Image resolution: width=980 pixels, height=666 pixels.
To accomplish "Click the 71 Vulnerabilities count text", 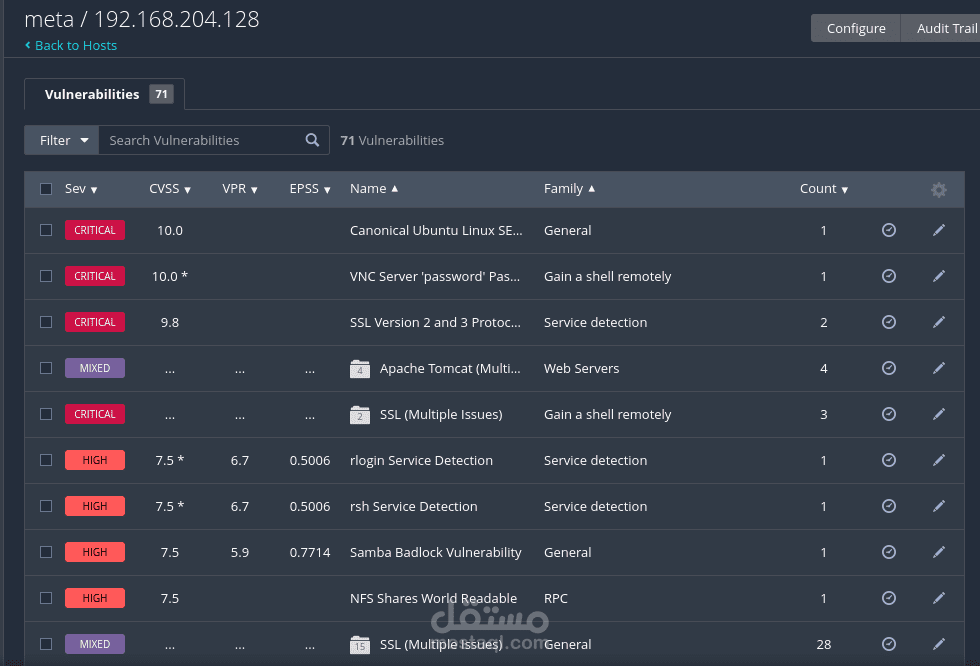I will coord(392,141).
